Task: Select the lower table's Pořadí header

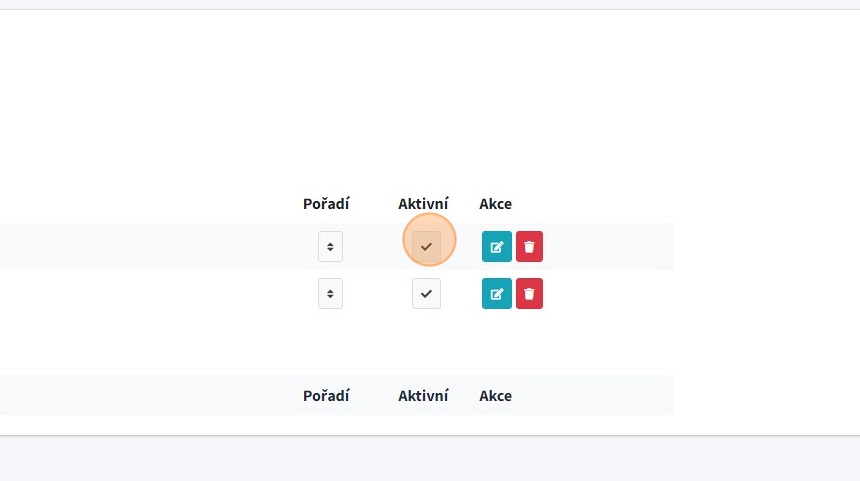Action: coord(326,395)
